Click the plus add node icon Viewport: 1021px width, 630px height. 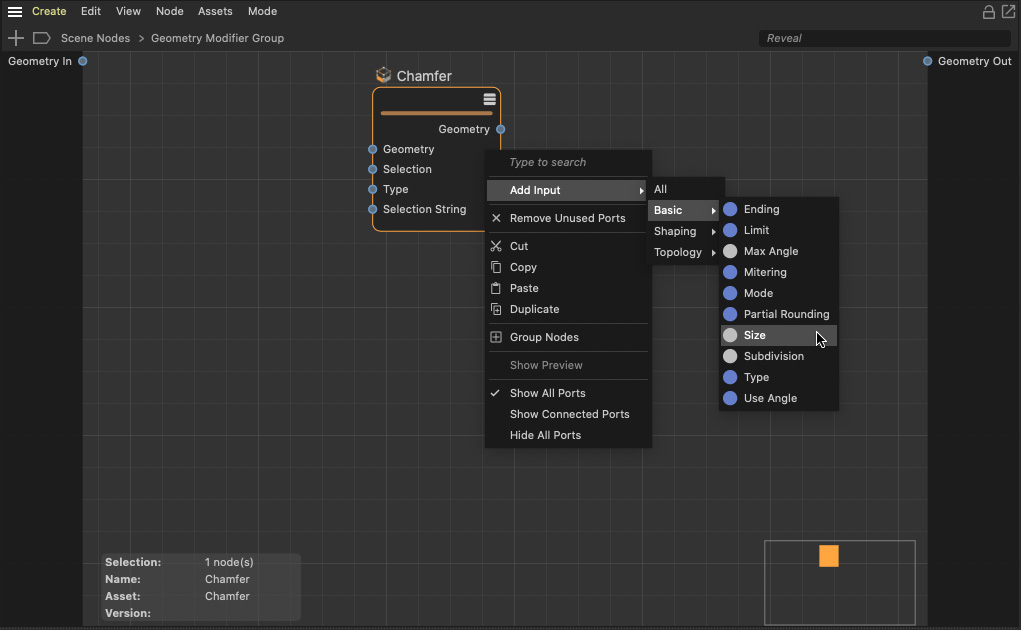click(x=16, y=38)
